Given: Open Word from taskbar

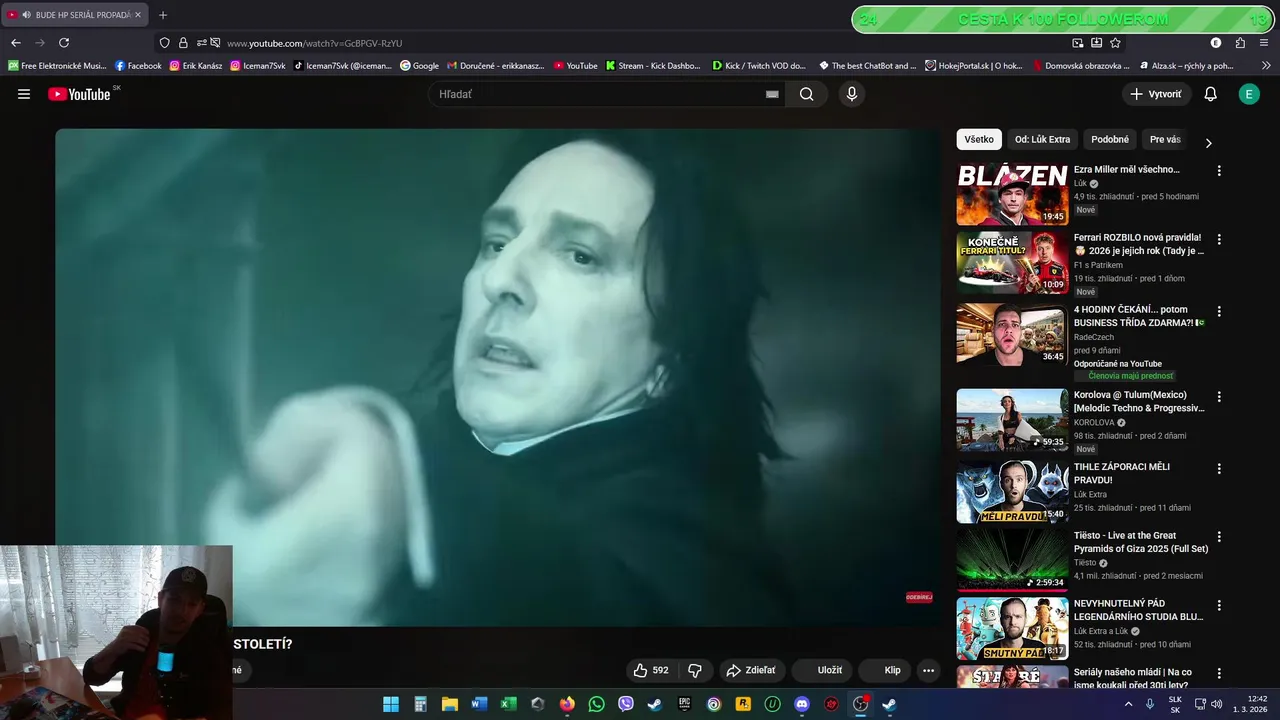Looking at the screenshot, I should [478, 704].
